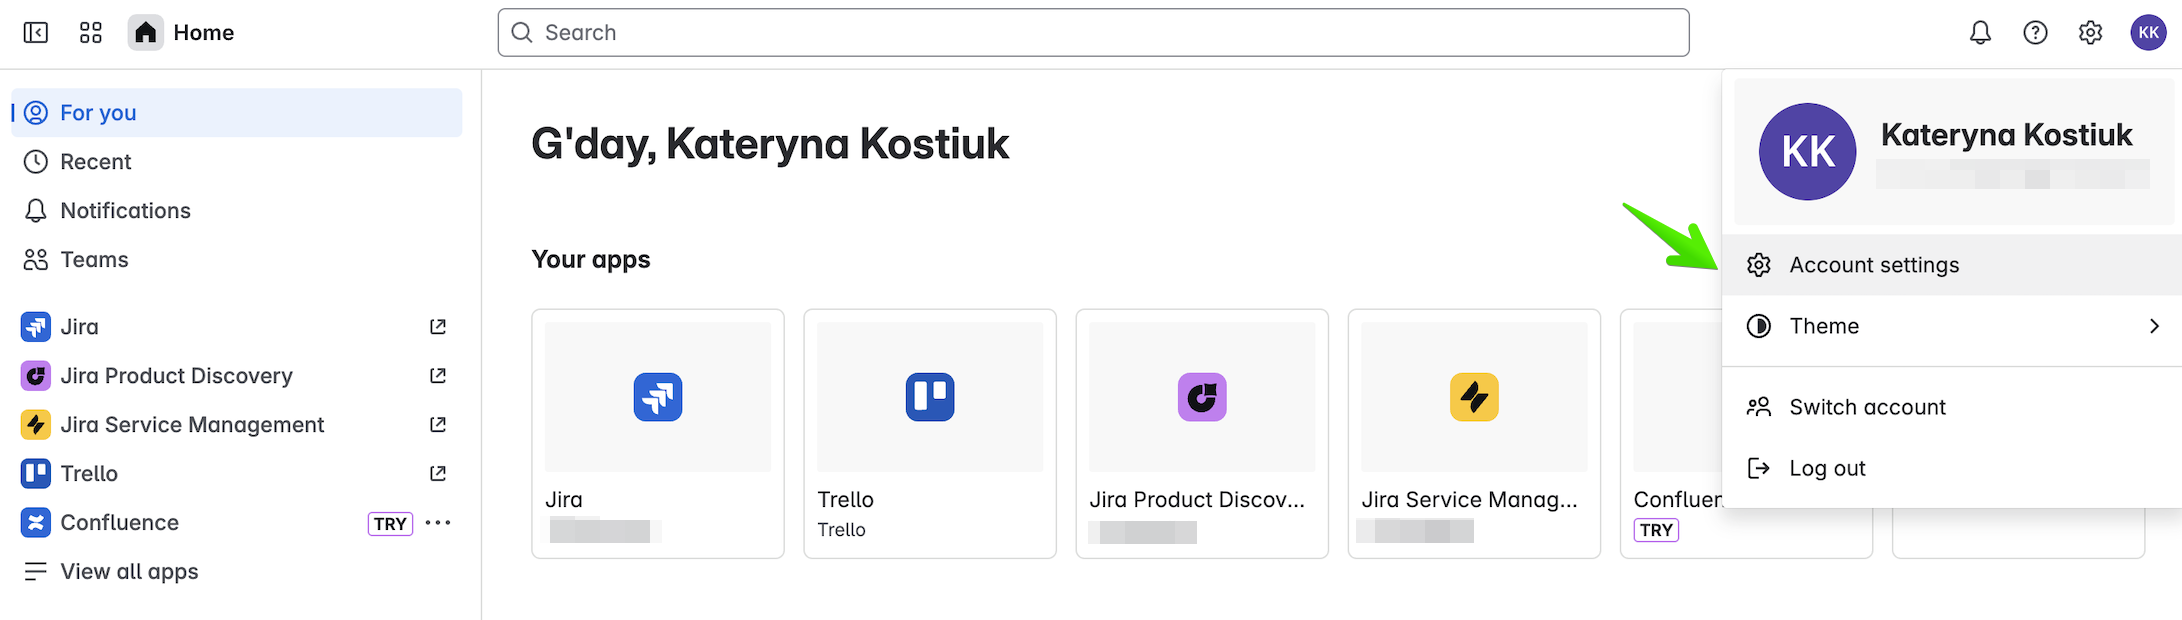
Task: Open the Trello app card
Action: pos(930,434)
